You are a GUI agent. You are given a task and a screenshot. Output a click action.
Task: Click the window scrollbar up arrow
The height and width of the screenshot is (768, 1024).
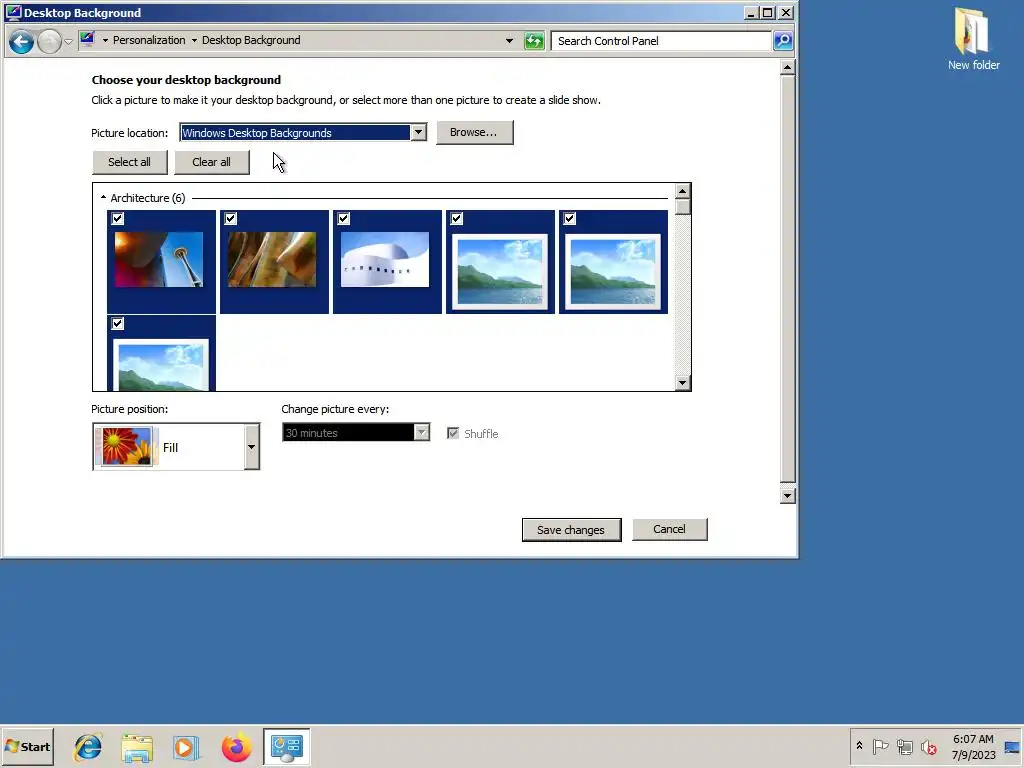click(x=788, y=67)
